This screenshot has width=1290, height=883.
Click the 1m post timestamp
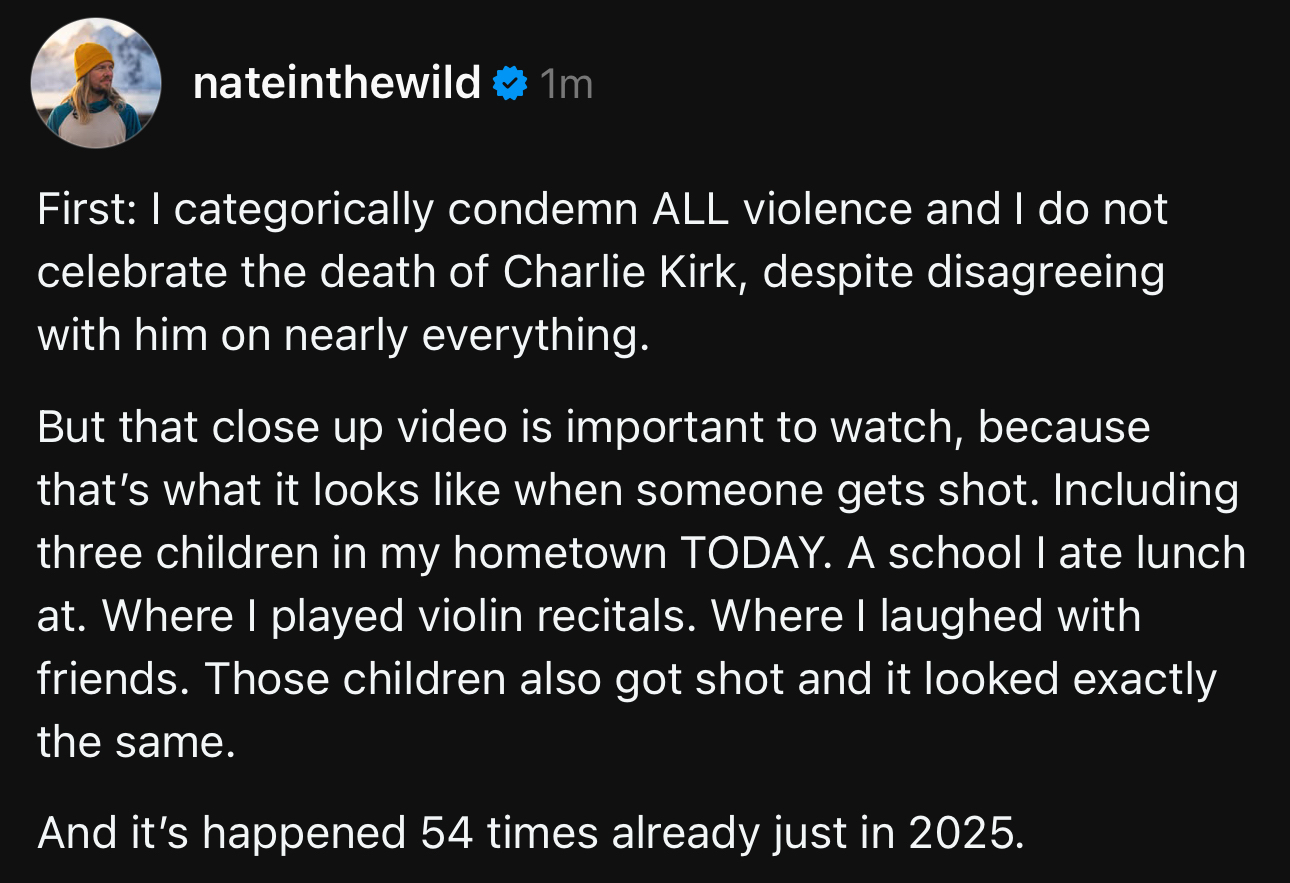coord(566,86)
